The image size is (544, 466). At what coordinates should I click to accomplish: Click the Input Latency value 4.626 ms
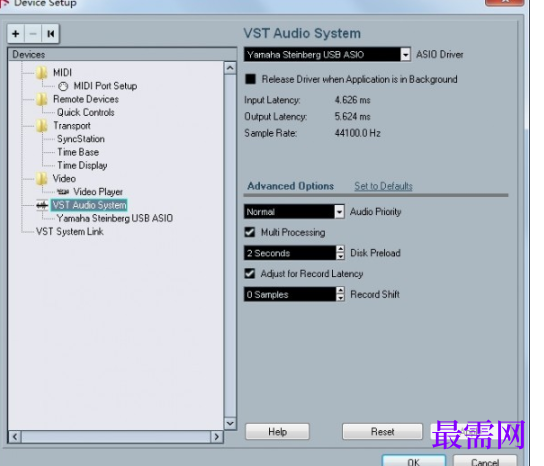pos(352,100)
